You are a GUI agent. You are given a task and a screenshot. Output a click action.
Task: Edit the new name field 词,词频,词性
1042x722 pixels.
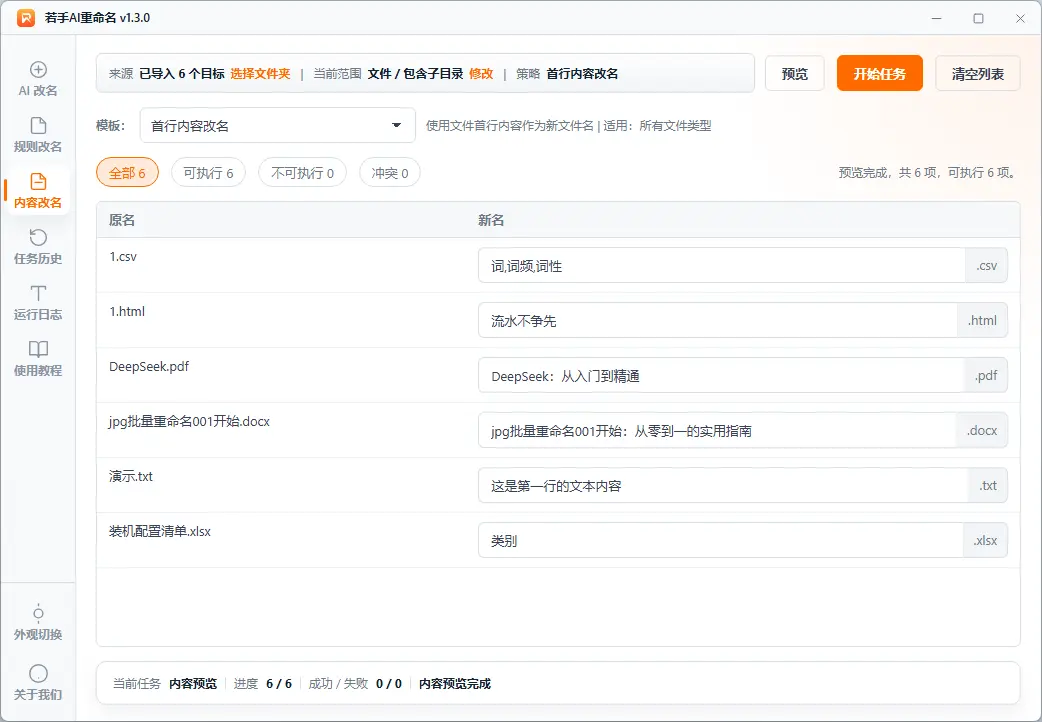tap(722, 266)
